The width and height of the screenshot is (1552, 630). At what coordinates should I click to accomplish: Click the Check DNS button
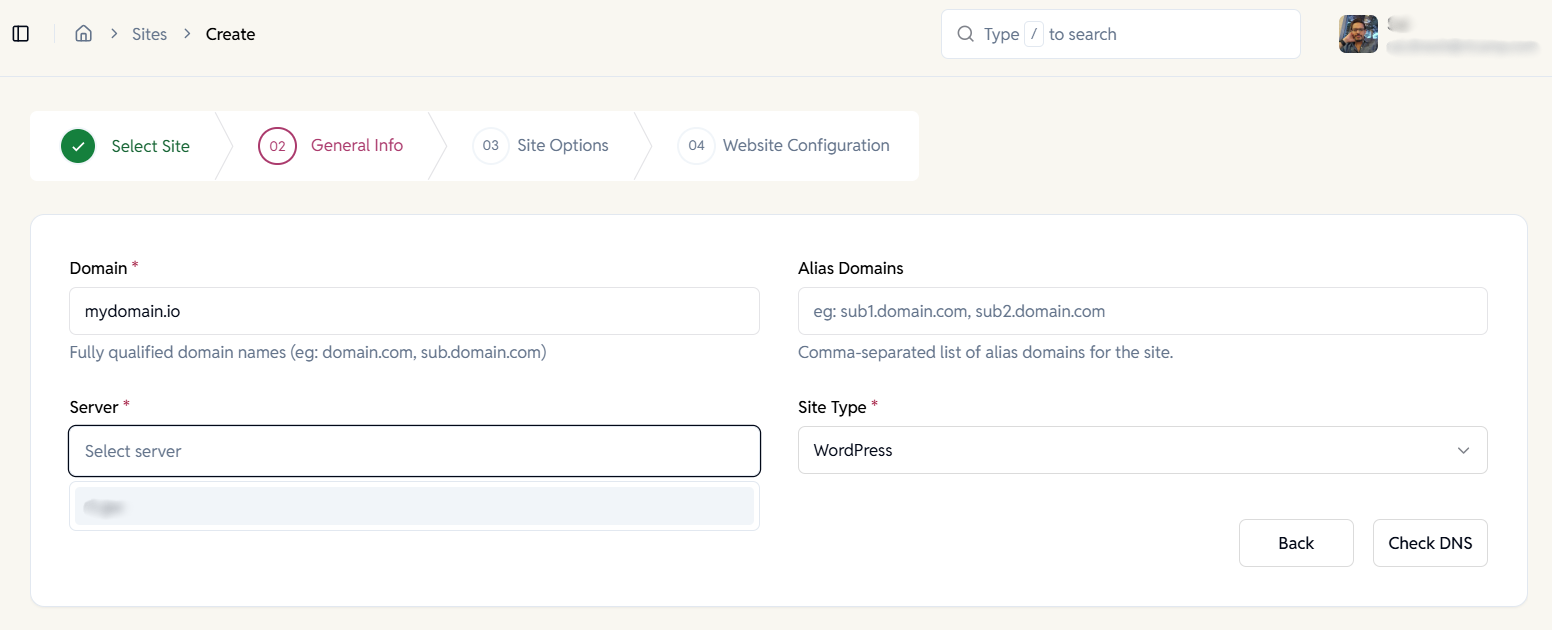click(x=1430, y=542)
